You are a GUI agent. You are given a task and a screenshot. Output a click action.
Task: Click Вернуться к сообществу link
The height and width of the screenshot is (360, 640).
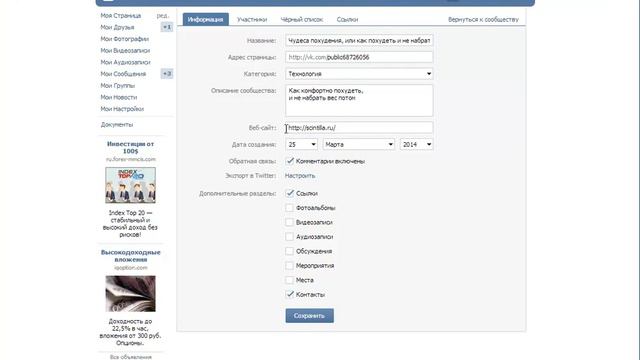click(x=483, y=19)
